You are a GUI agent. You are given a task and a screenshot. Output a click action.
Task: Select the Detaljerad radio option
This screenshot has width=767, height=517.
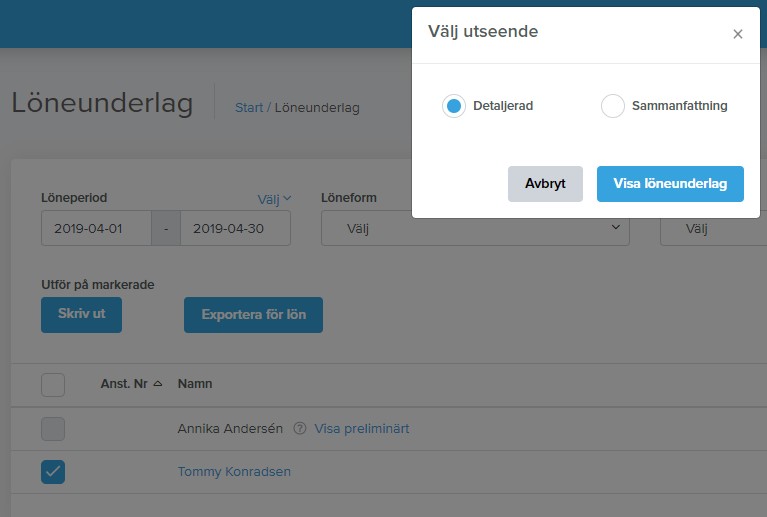click(x=454, y=106)
